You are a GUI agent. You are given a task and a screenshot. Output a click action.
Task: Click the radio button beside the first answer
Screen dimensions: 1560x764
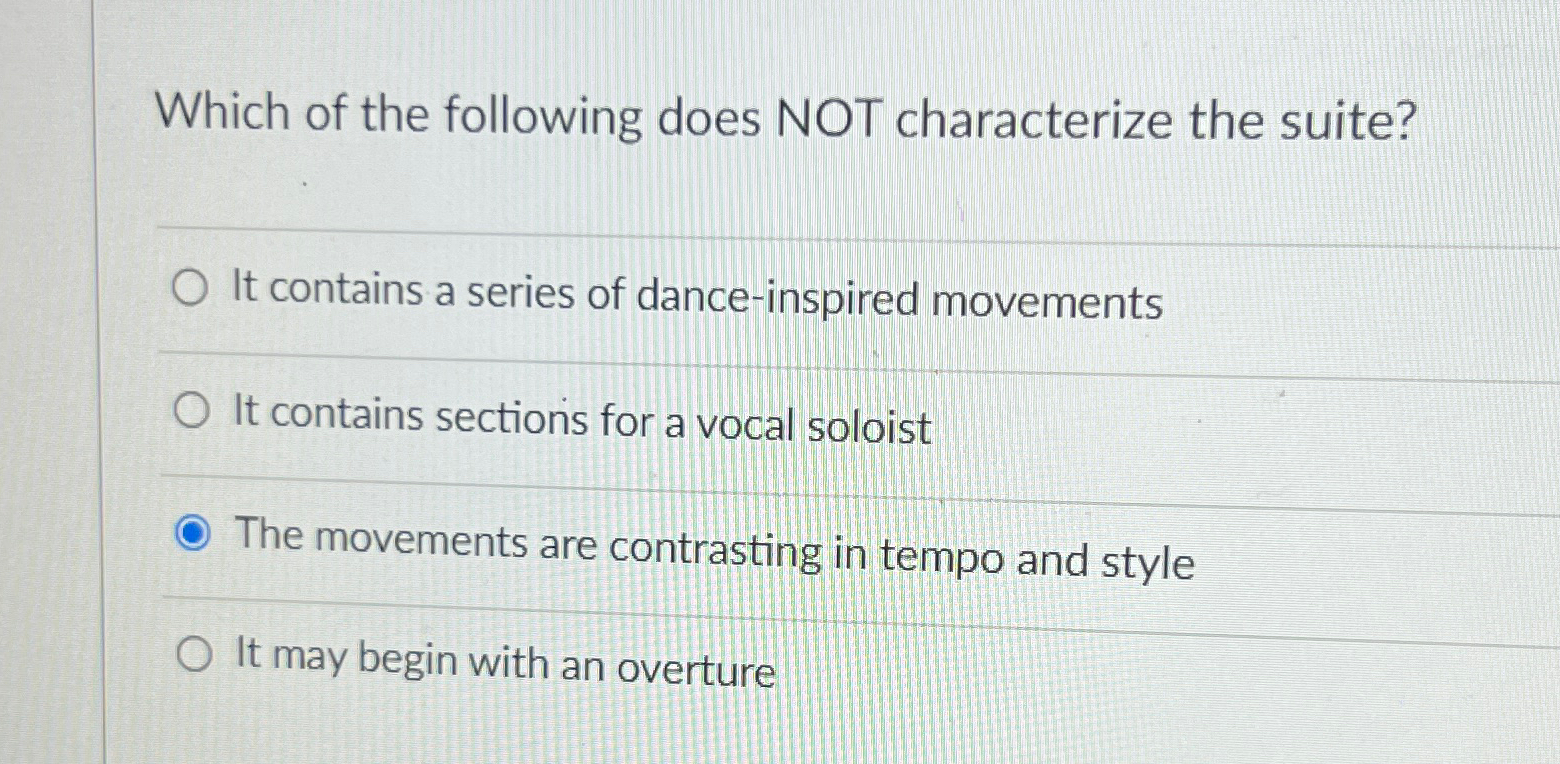click(x=191, y=288)
